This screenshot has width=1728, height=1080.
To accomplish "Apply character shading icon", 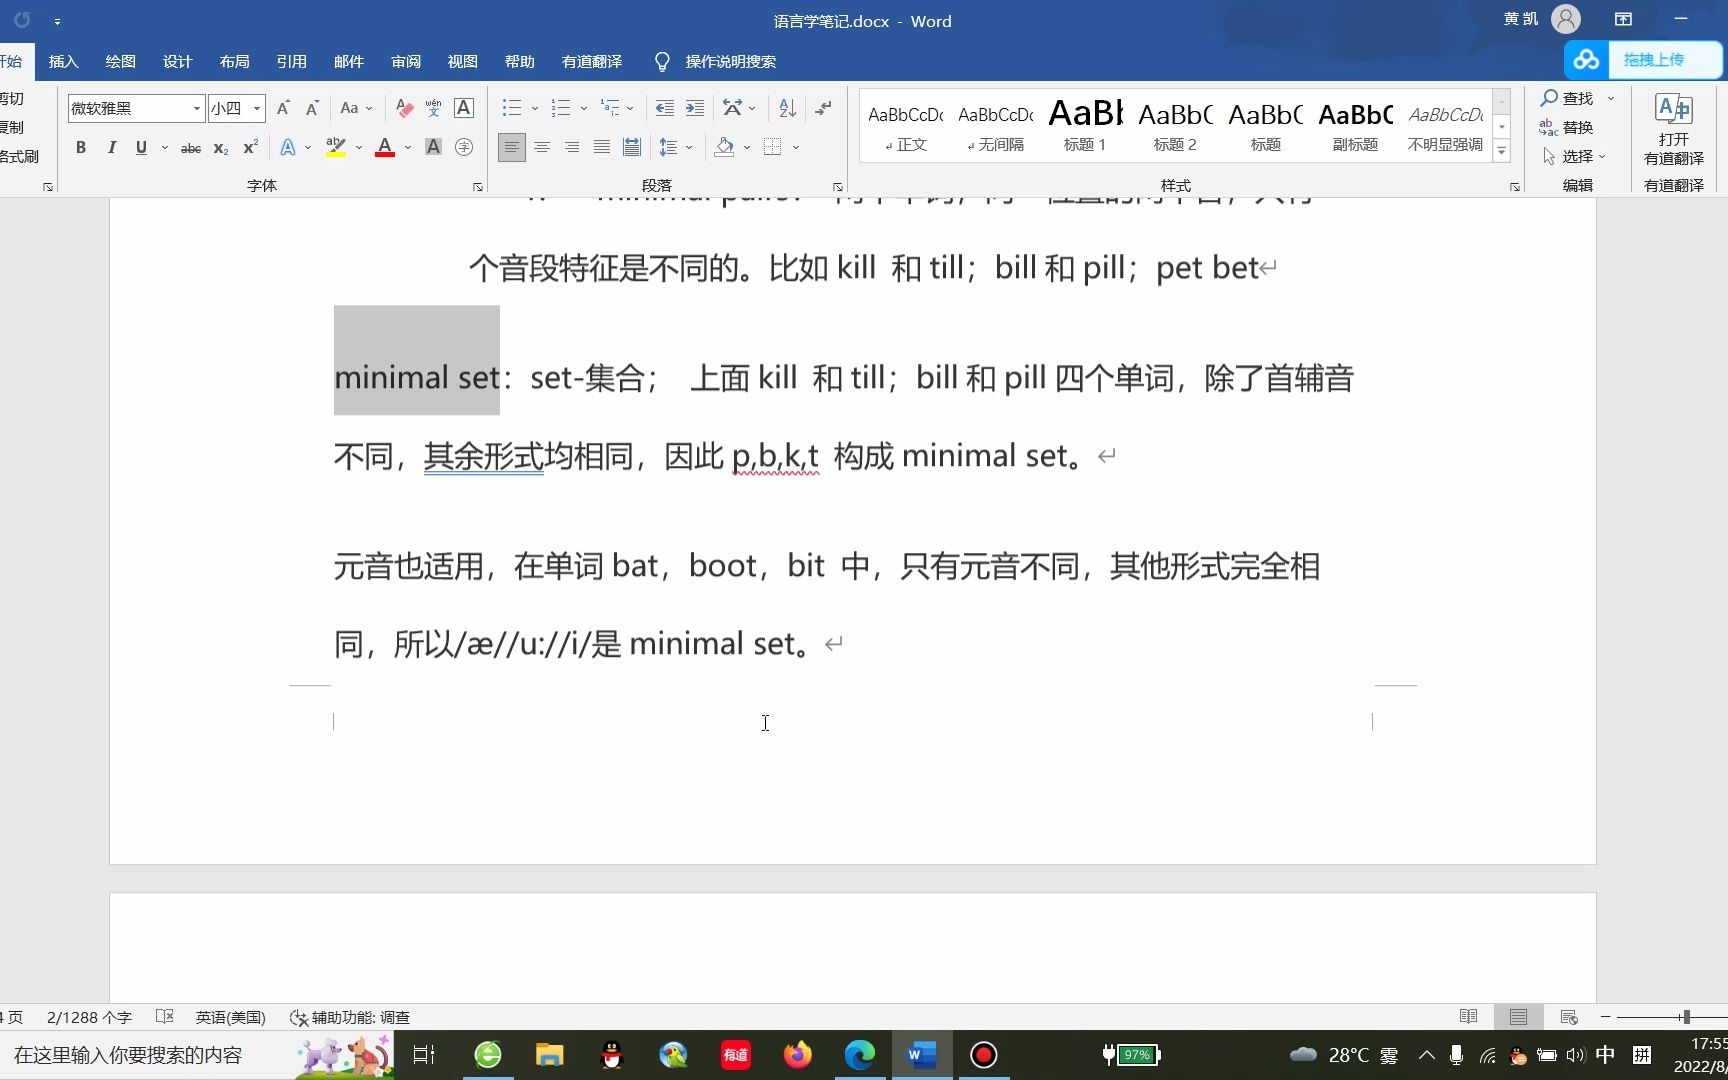I will coord(433,147).
